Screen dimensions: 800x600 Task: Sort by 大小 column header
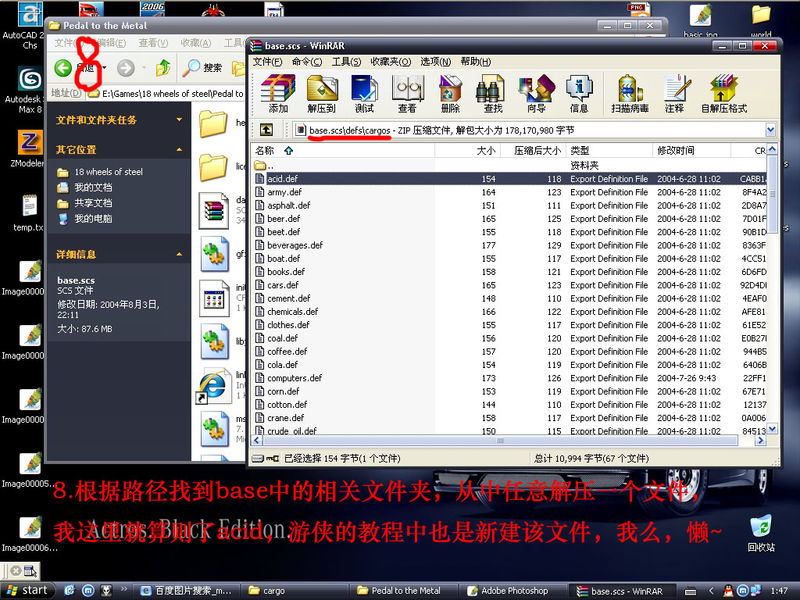[x=467, y=151]
